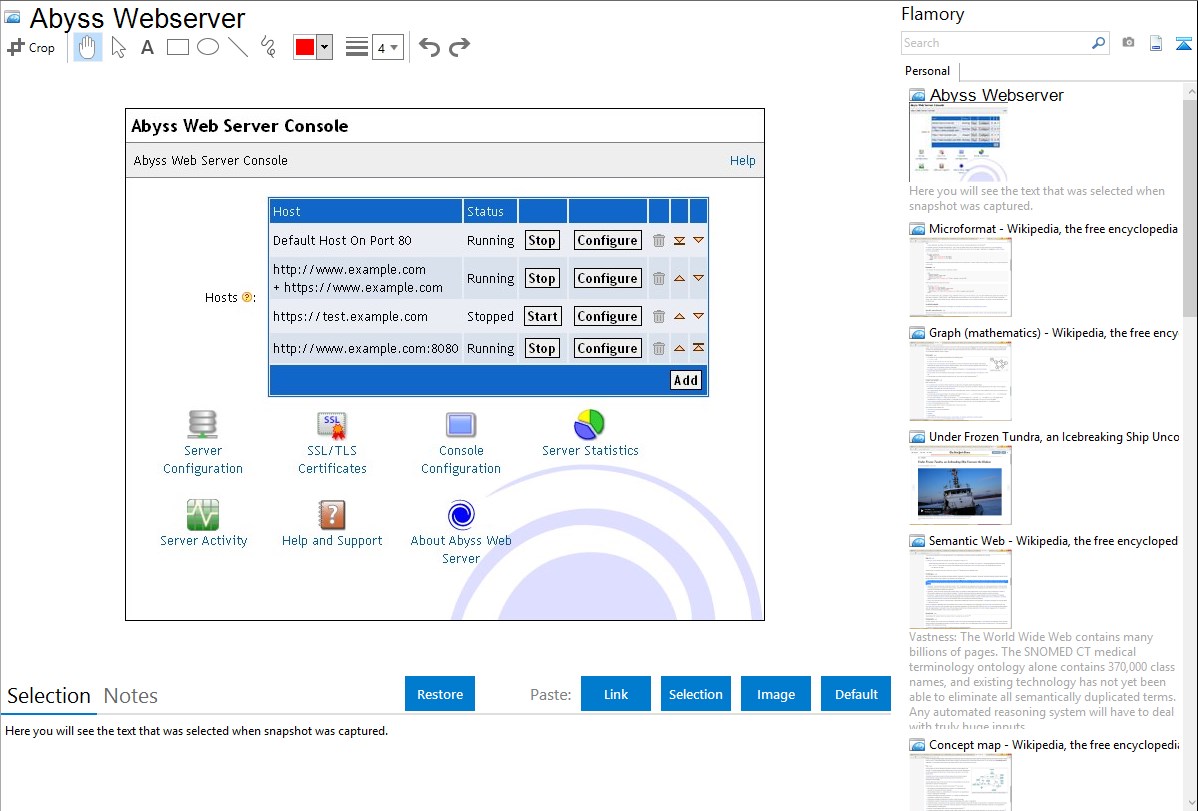
Task: Click the camera capture icon
Action: pyautogui.click(x=1128, y=43)
